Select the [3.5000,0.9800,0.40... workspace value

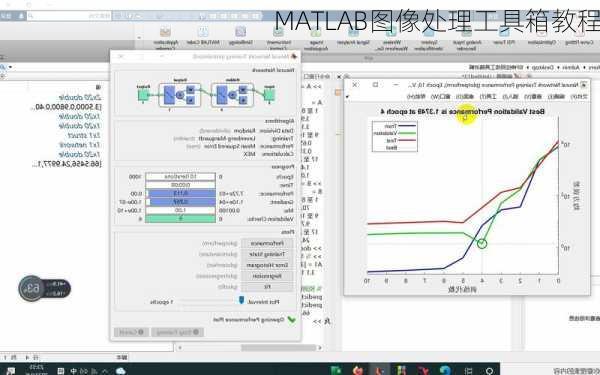67,107
